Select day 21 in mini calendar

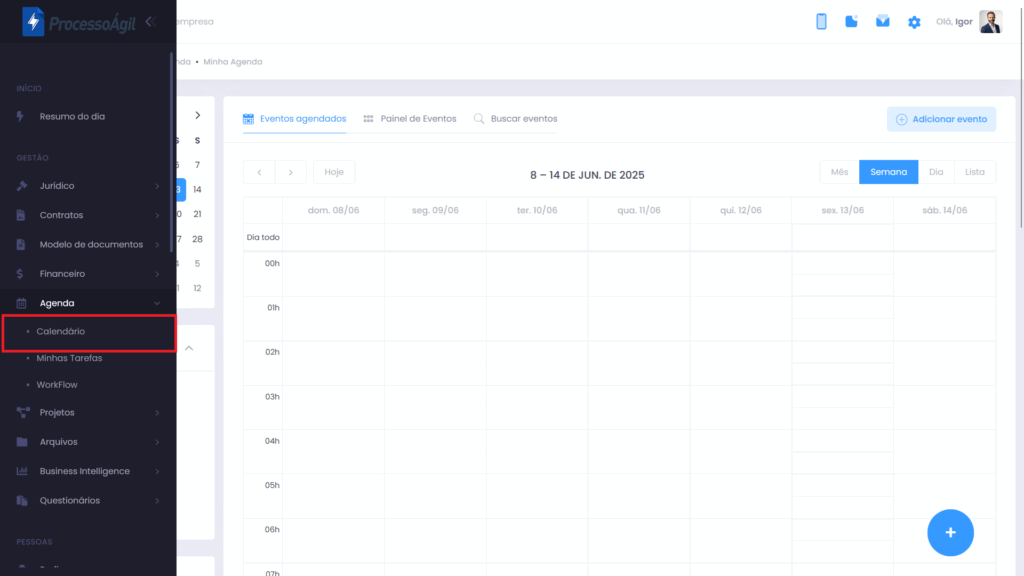197,214
